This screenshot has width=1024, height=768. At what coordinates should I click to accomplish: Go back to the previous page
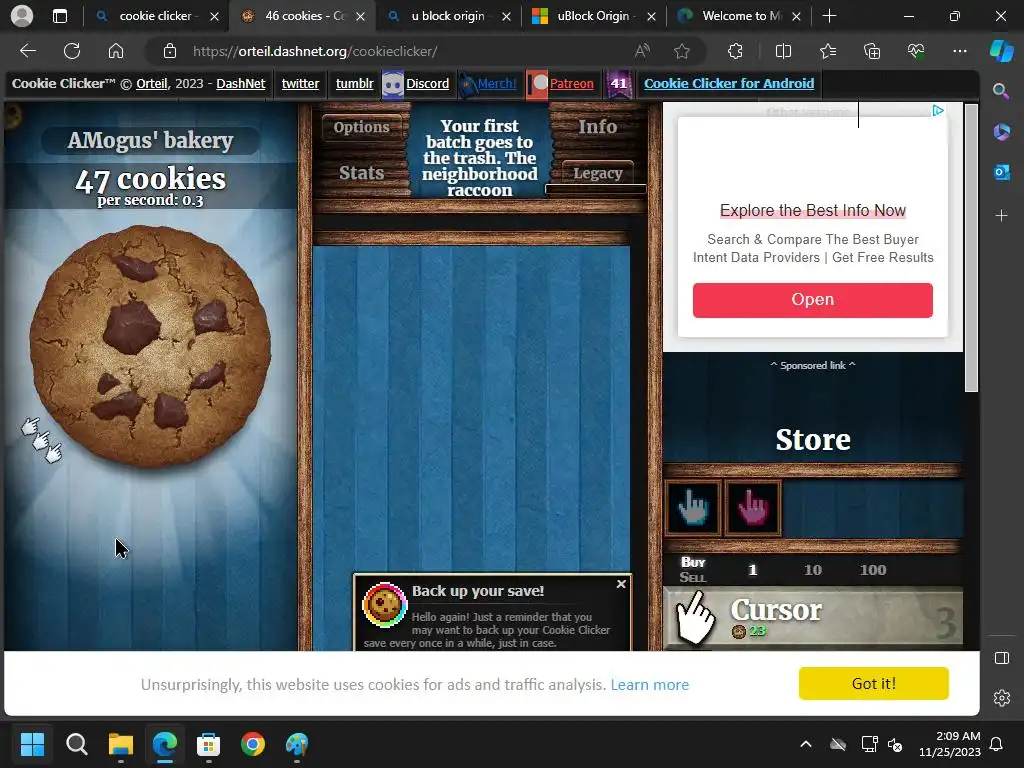(28, 51)
